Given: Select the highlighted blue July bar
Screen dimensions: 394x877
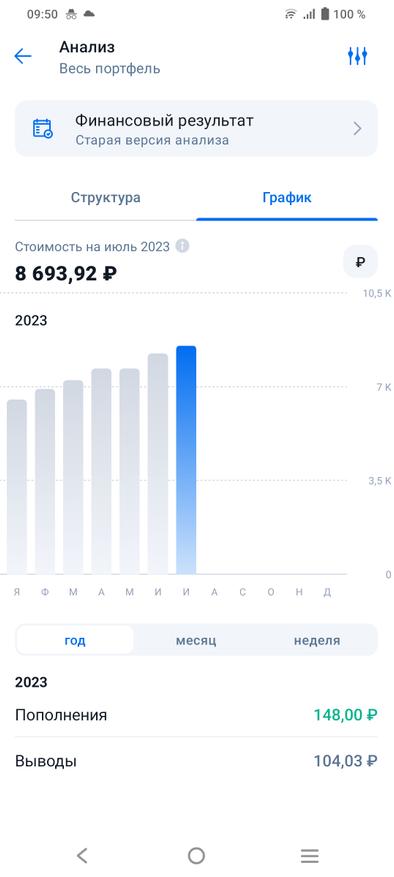Looking at the screenshot, I should (x=186, y=460).
